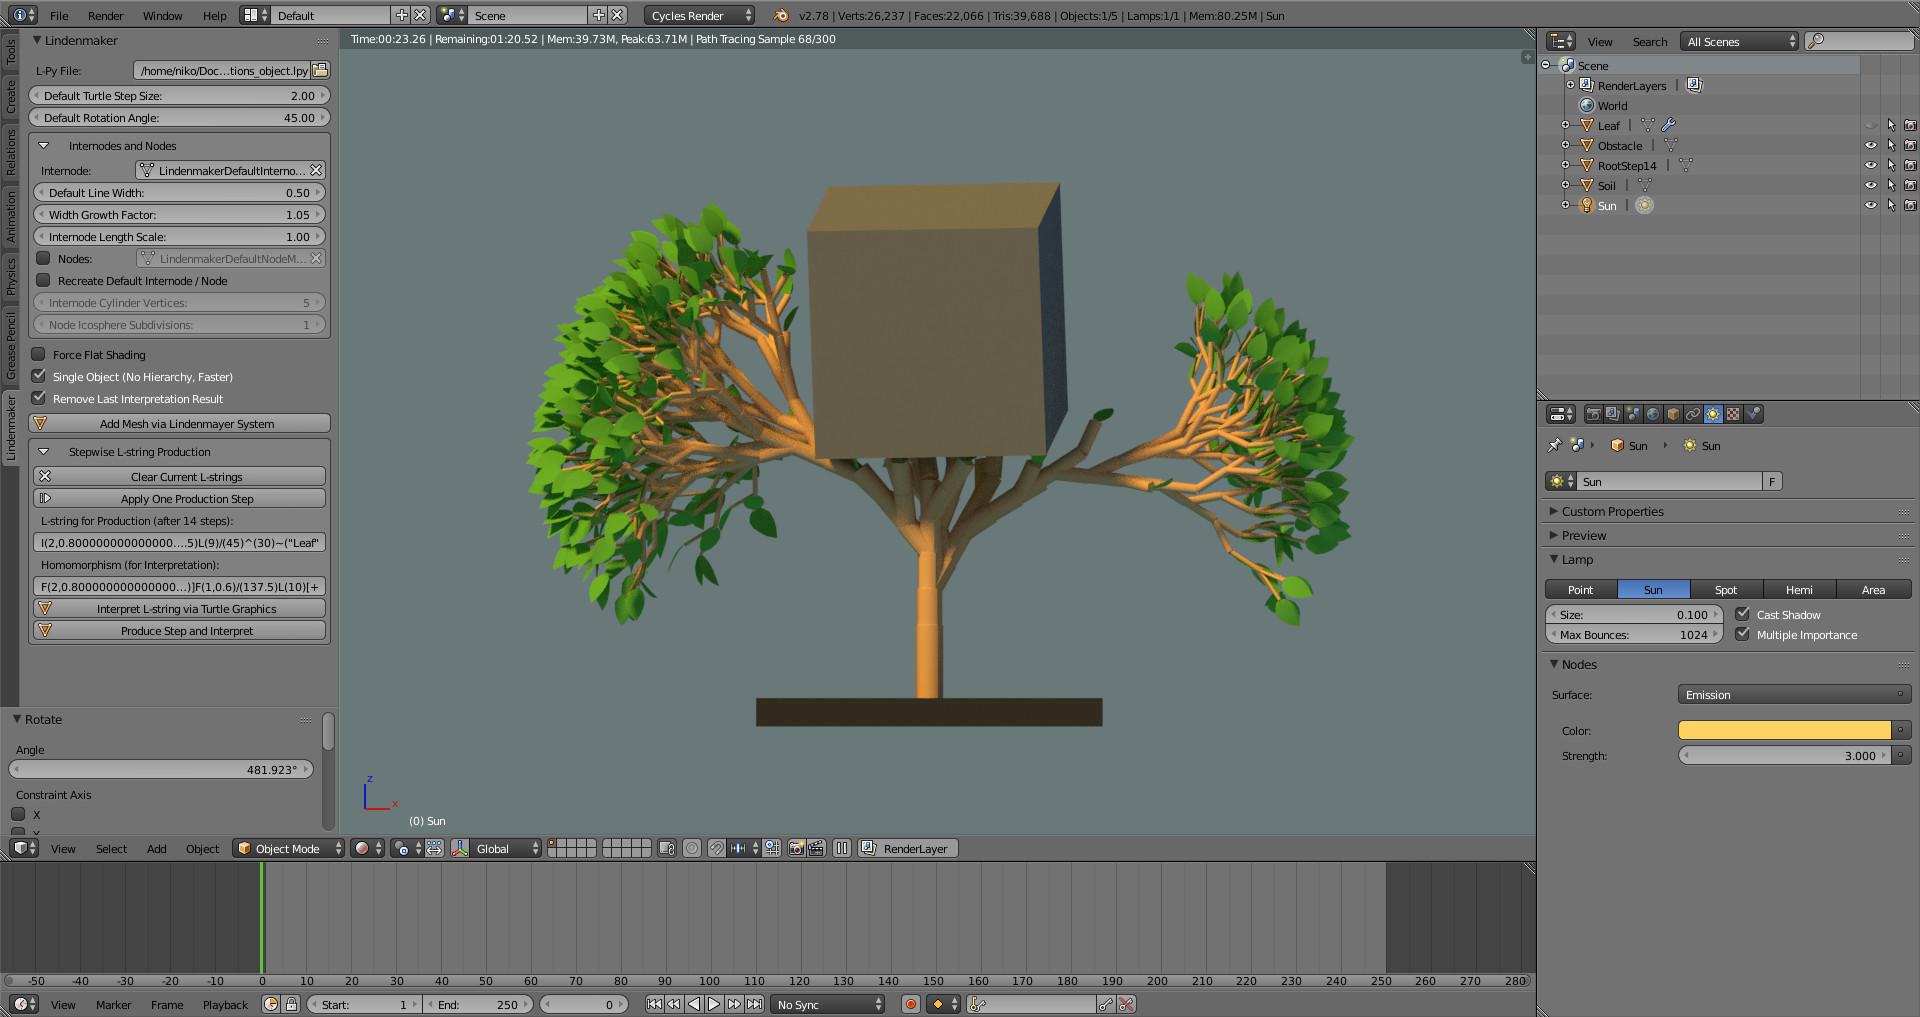Viewport: 1920px width, 1017px height.
Task: Play the animation forward
Action: pos(714,1004)
